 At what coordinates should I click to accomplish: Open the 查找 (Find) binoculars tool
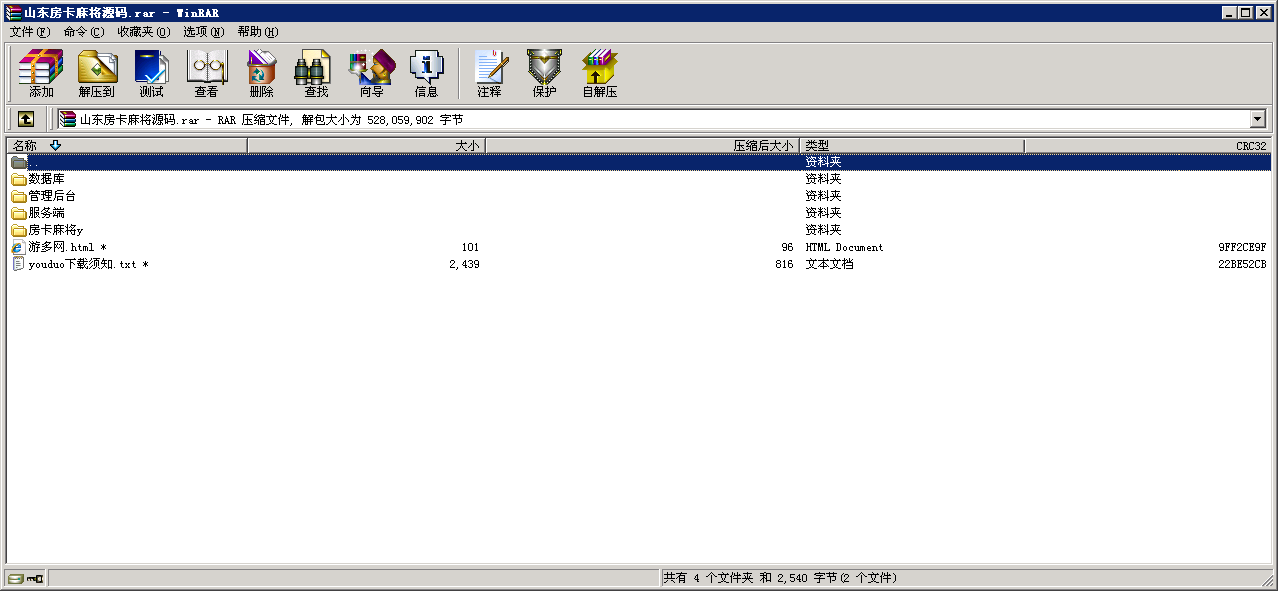click(x=316, y=73)
